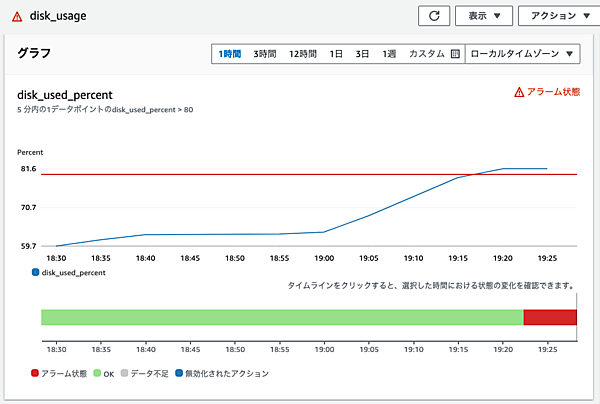600x404 pixels.
Task: Click the green OK legend swatch
Action: point(97,373)
